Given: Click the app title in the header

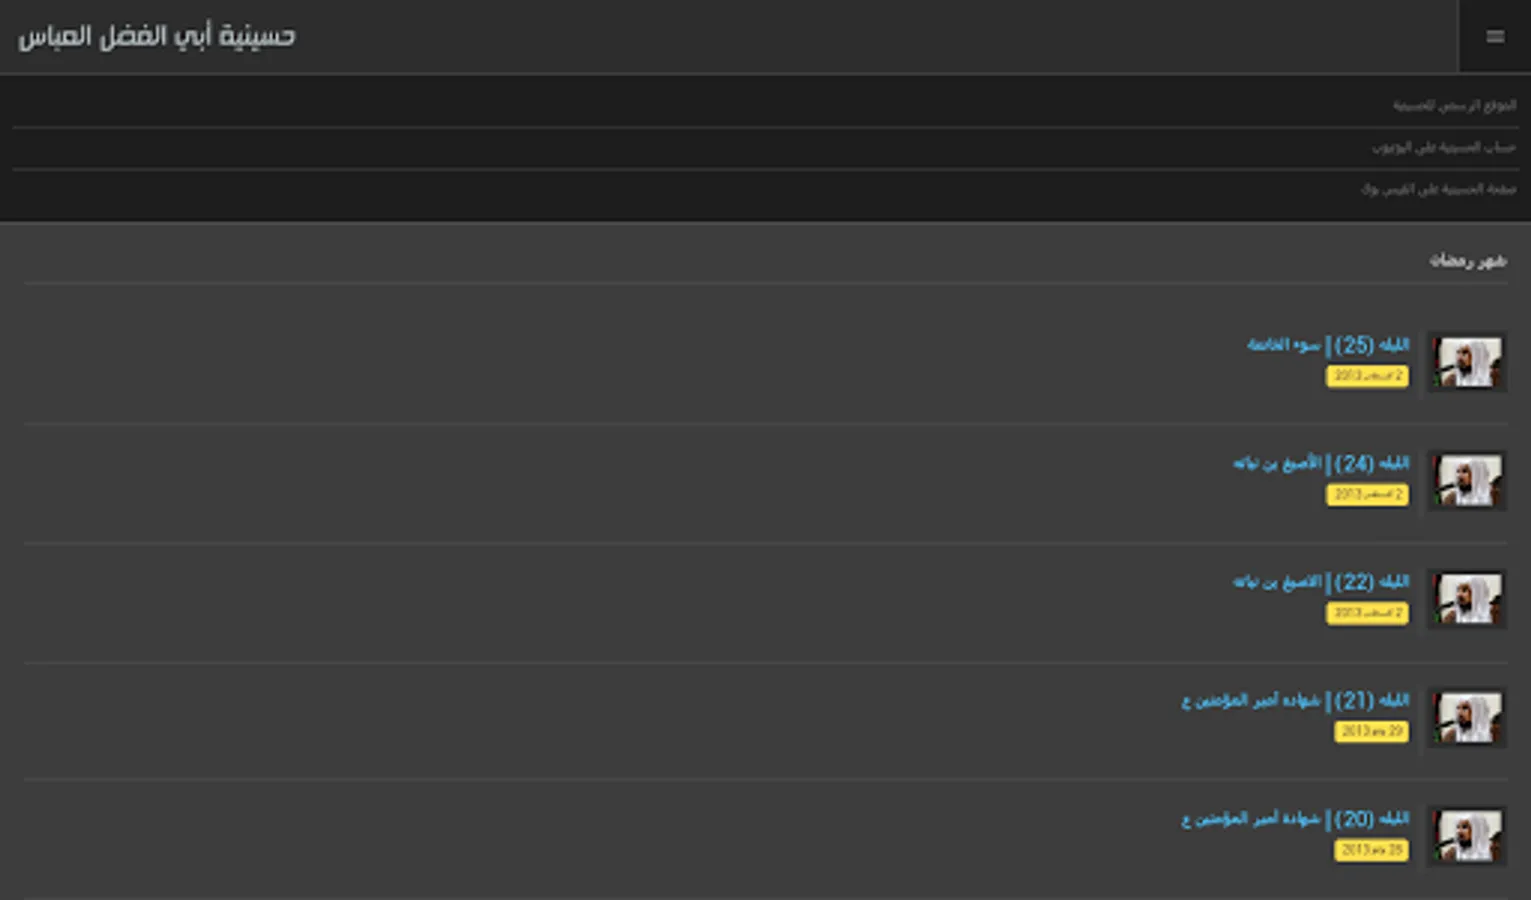Looking at the screenshot, I should 157,37.
